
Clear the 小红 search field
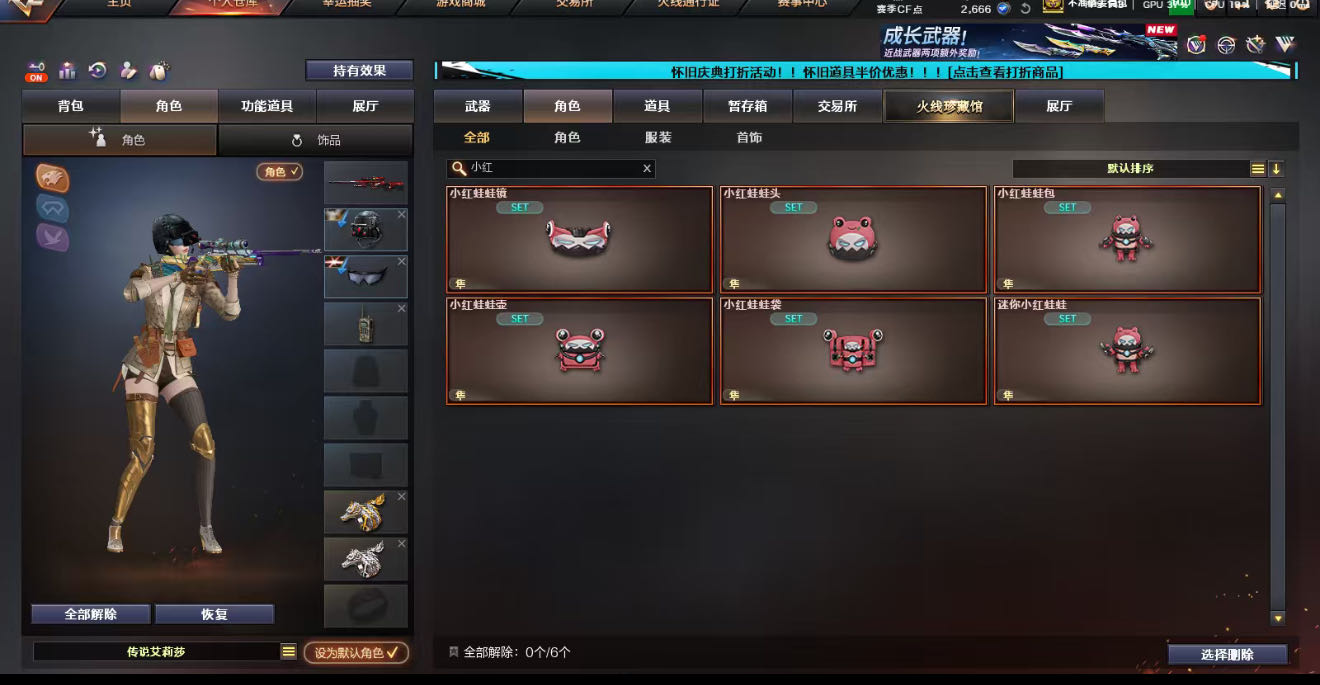(647, 168)
